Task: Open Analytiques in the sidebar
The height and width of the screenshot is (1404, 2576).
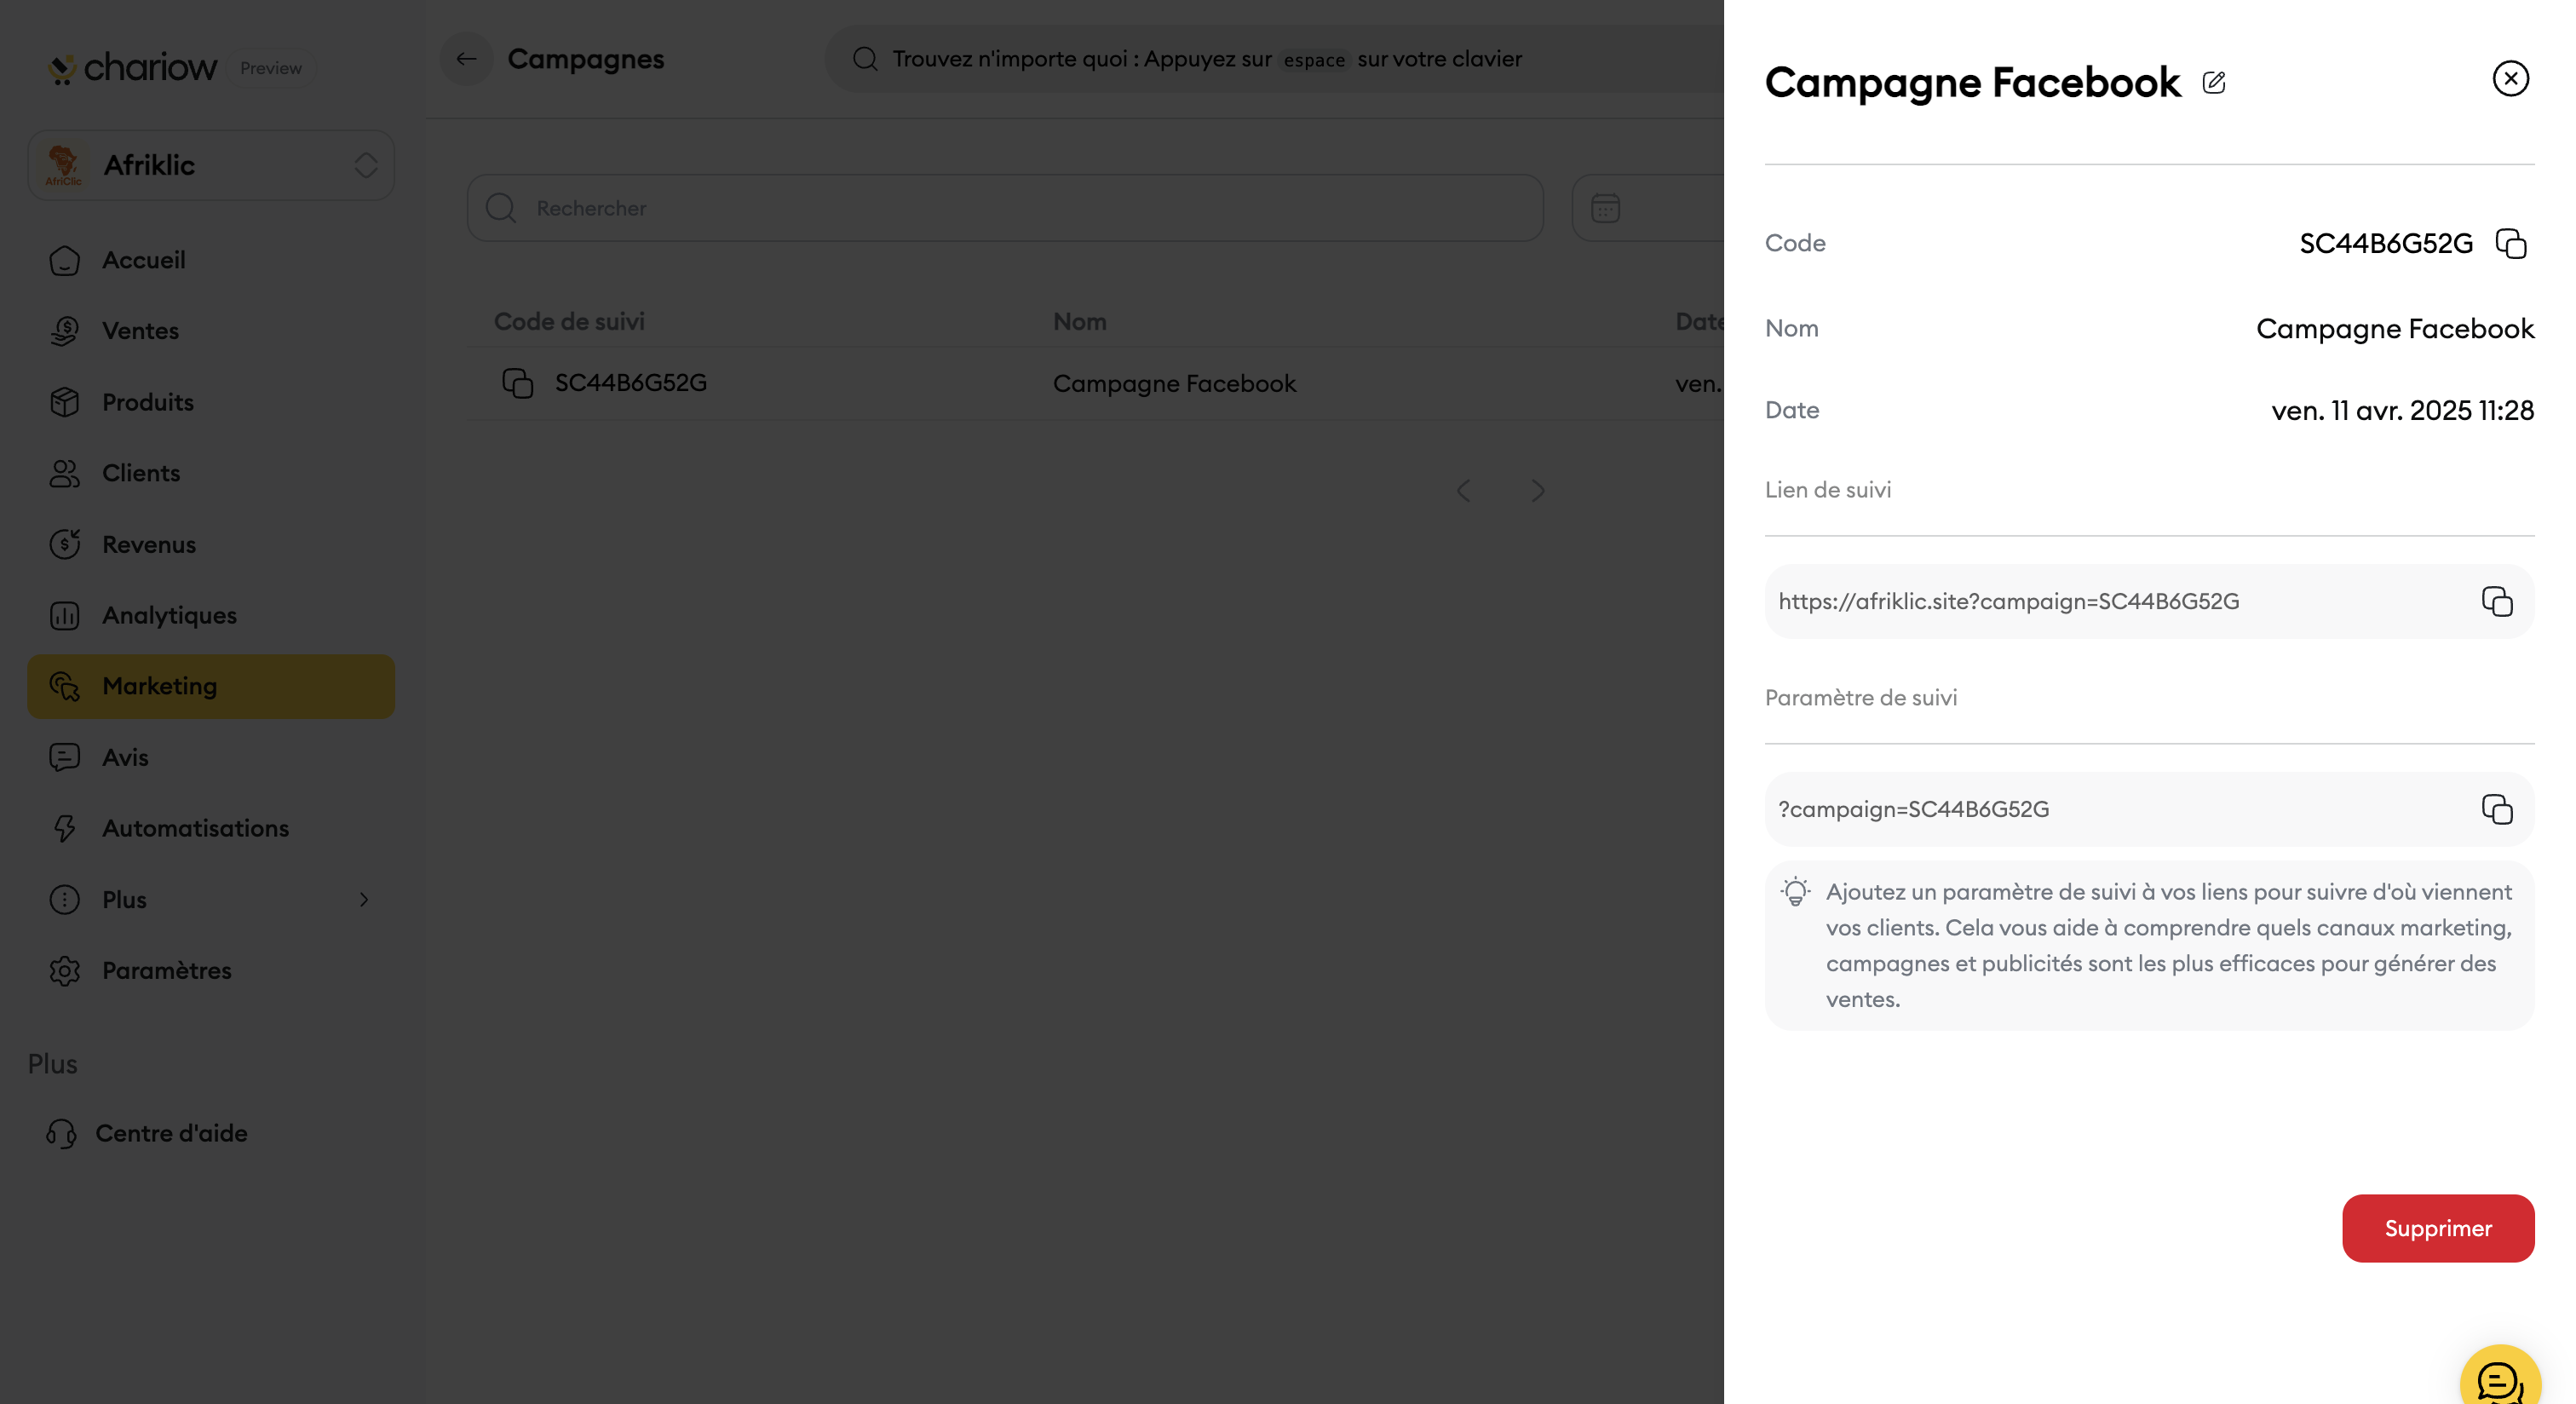Action: pyautogui.click(x=211, y=615)
